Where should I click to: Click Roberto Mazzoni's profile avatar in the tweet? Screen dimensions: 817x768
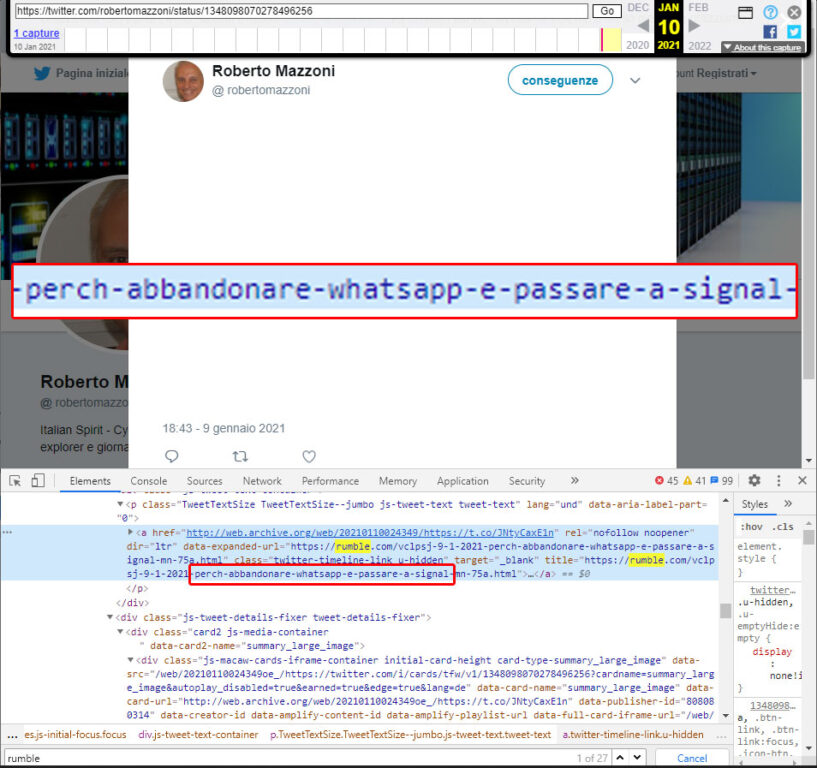(183, 81)
